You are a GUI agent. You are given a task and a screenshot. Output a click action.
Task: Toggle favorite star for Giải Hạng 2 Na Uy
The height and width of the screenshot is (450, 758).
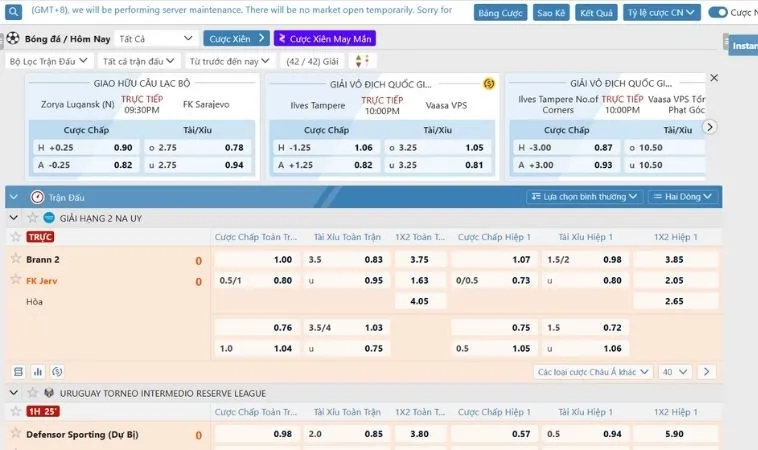[x=32, y=218]
